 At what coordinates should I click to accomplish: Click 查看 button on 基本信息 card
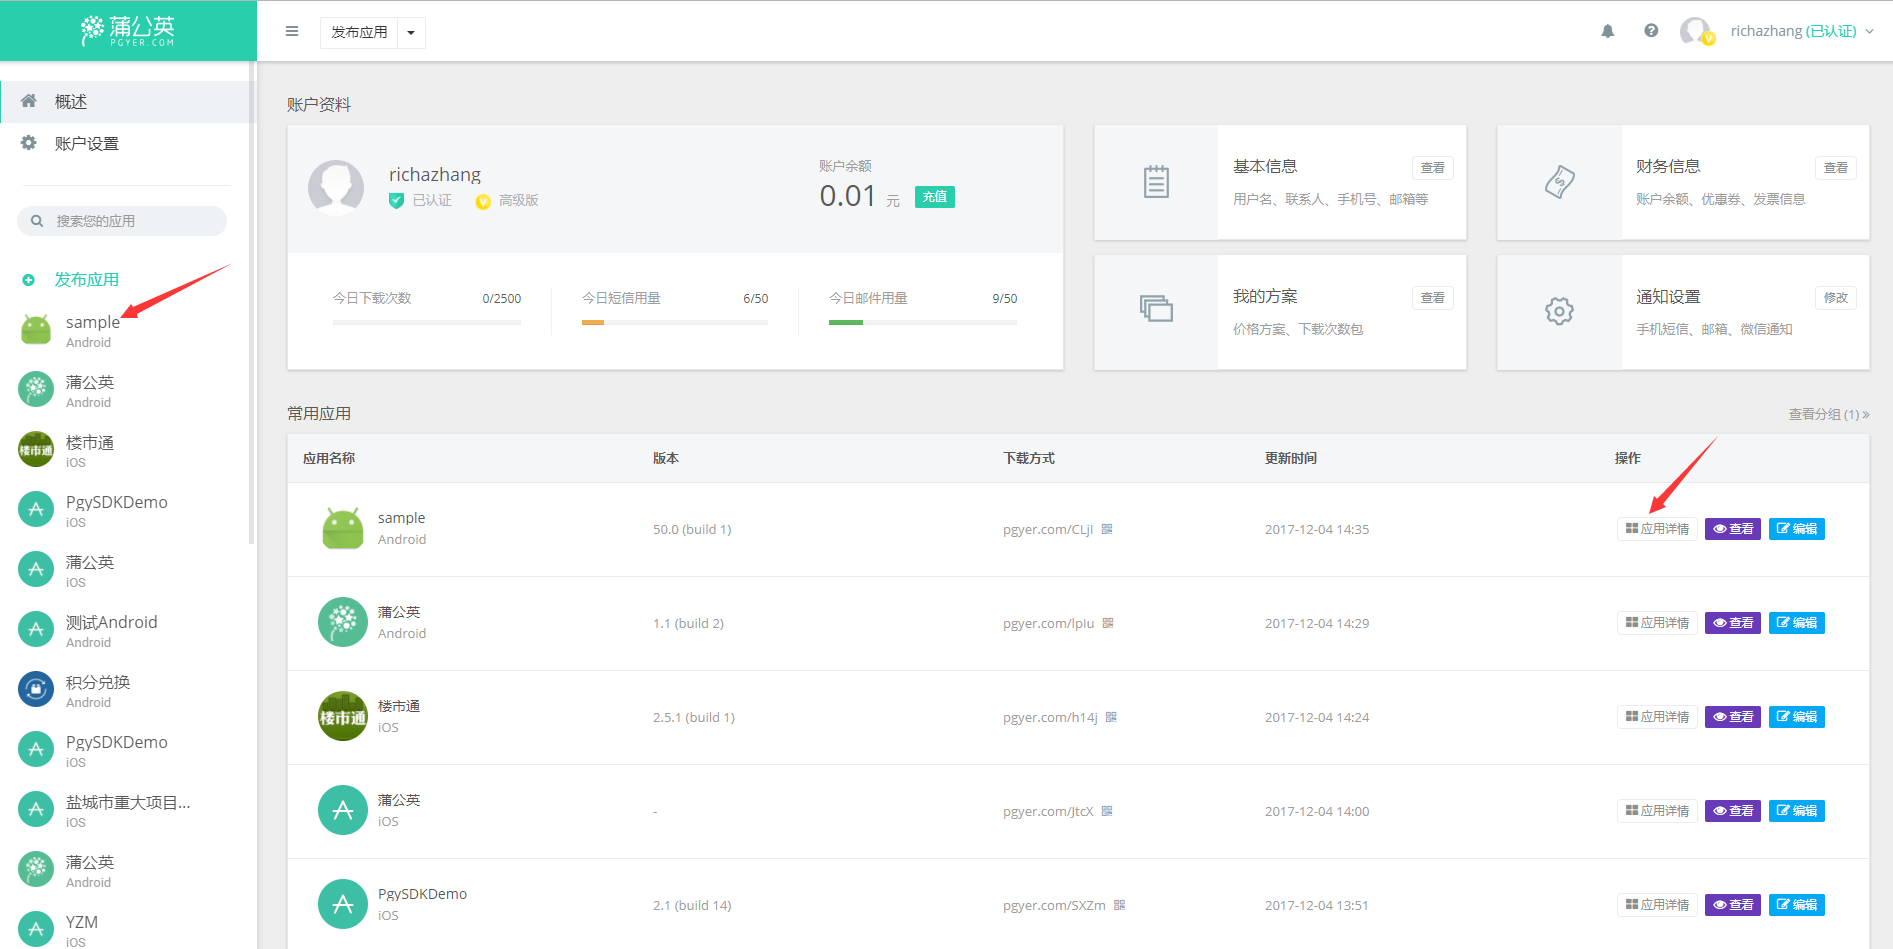(x=1432, y=168)
